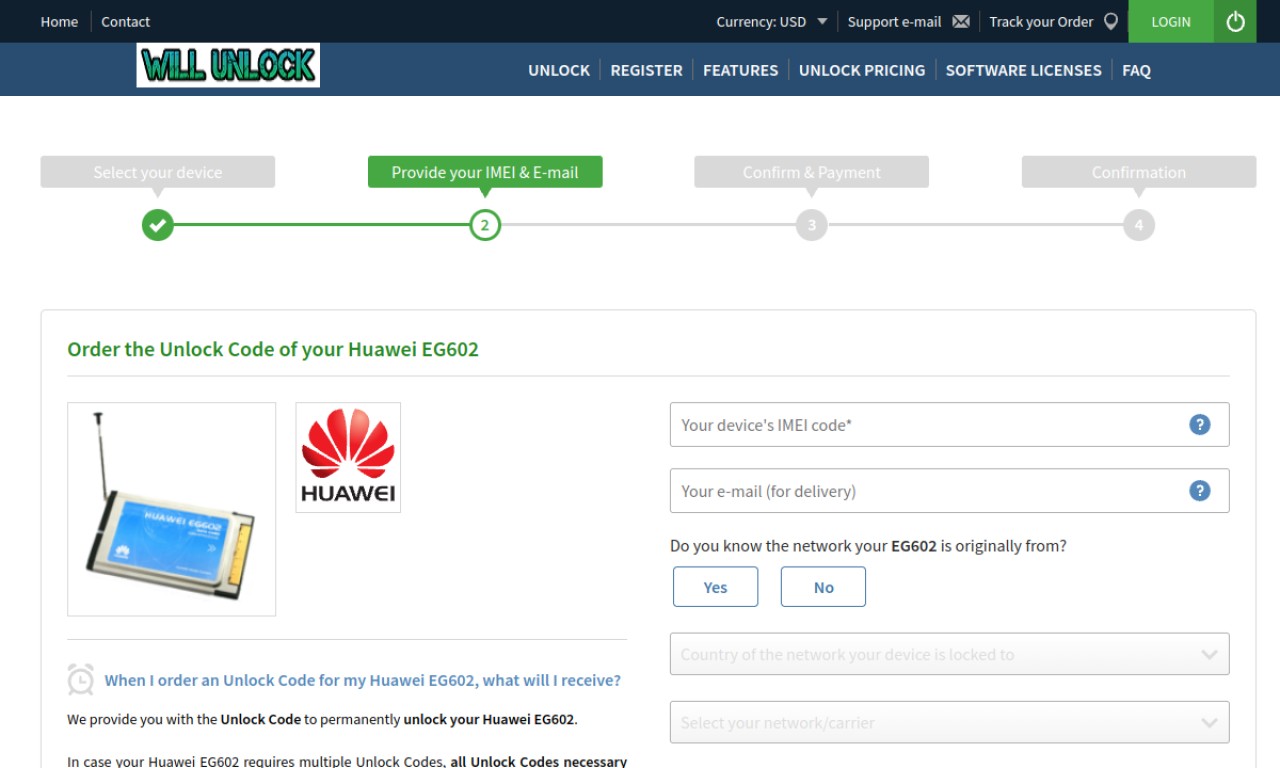Click the 'what will I receive?' question heading
Viewport: 1280px width, 768px height.
pyautogui.click(x=363, y=680)
